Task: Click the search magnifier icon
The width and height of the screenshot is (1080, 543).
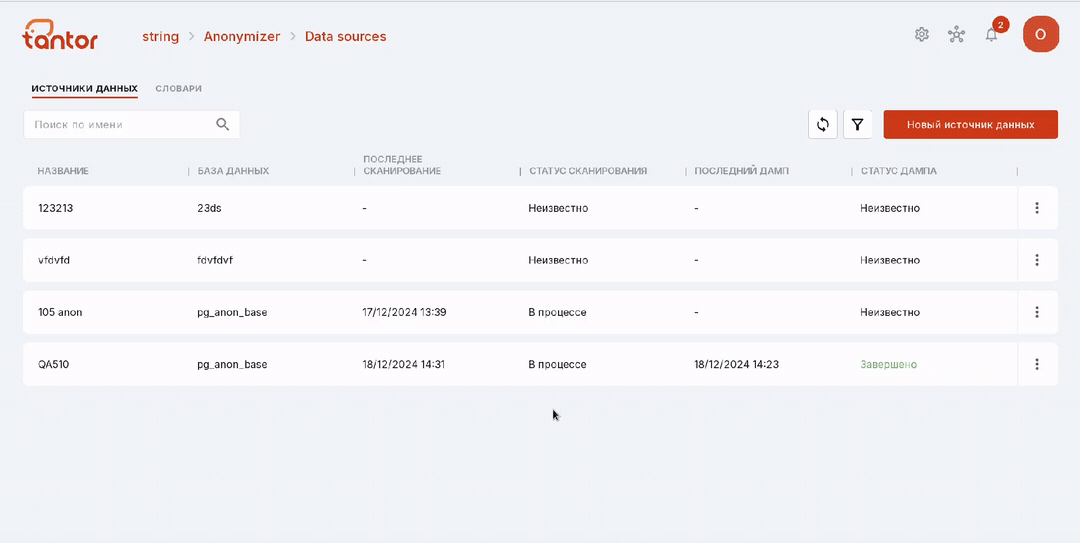Action: coord(222,124)
